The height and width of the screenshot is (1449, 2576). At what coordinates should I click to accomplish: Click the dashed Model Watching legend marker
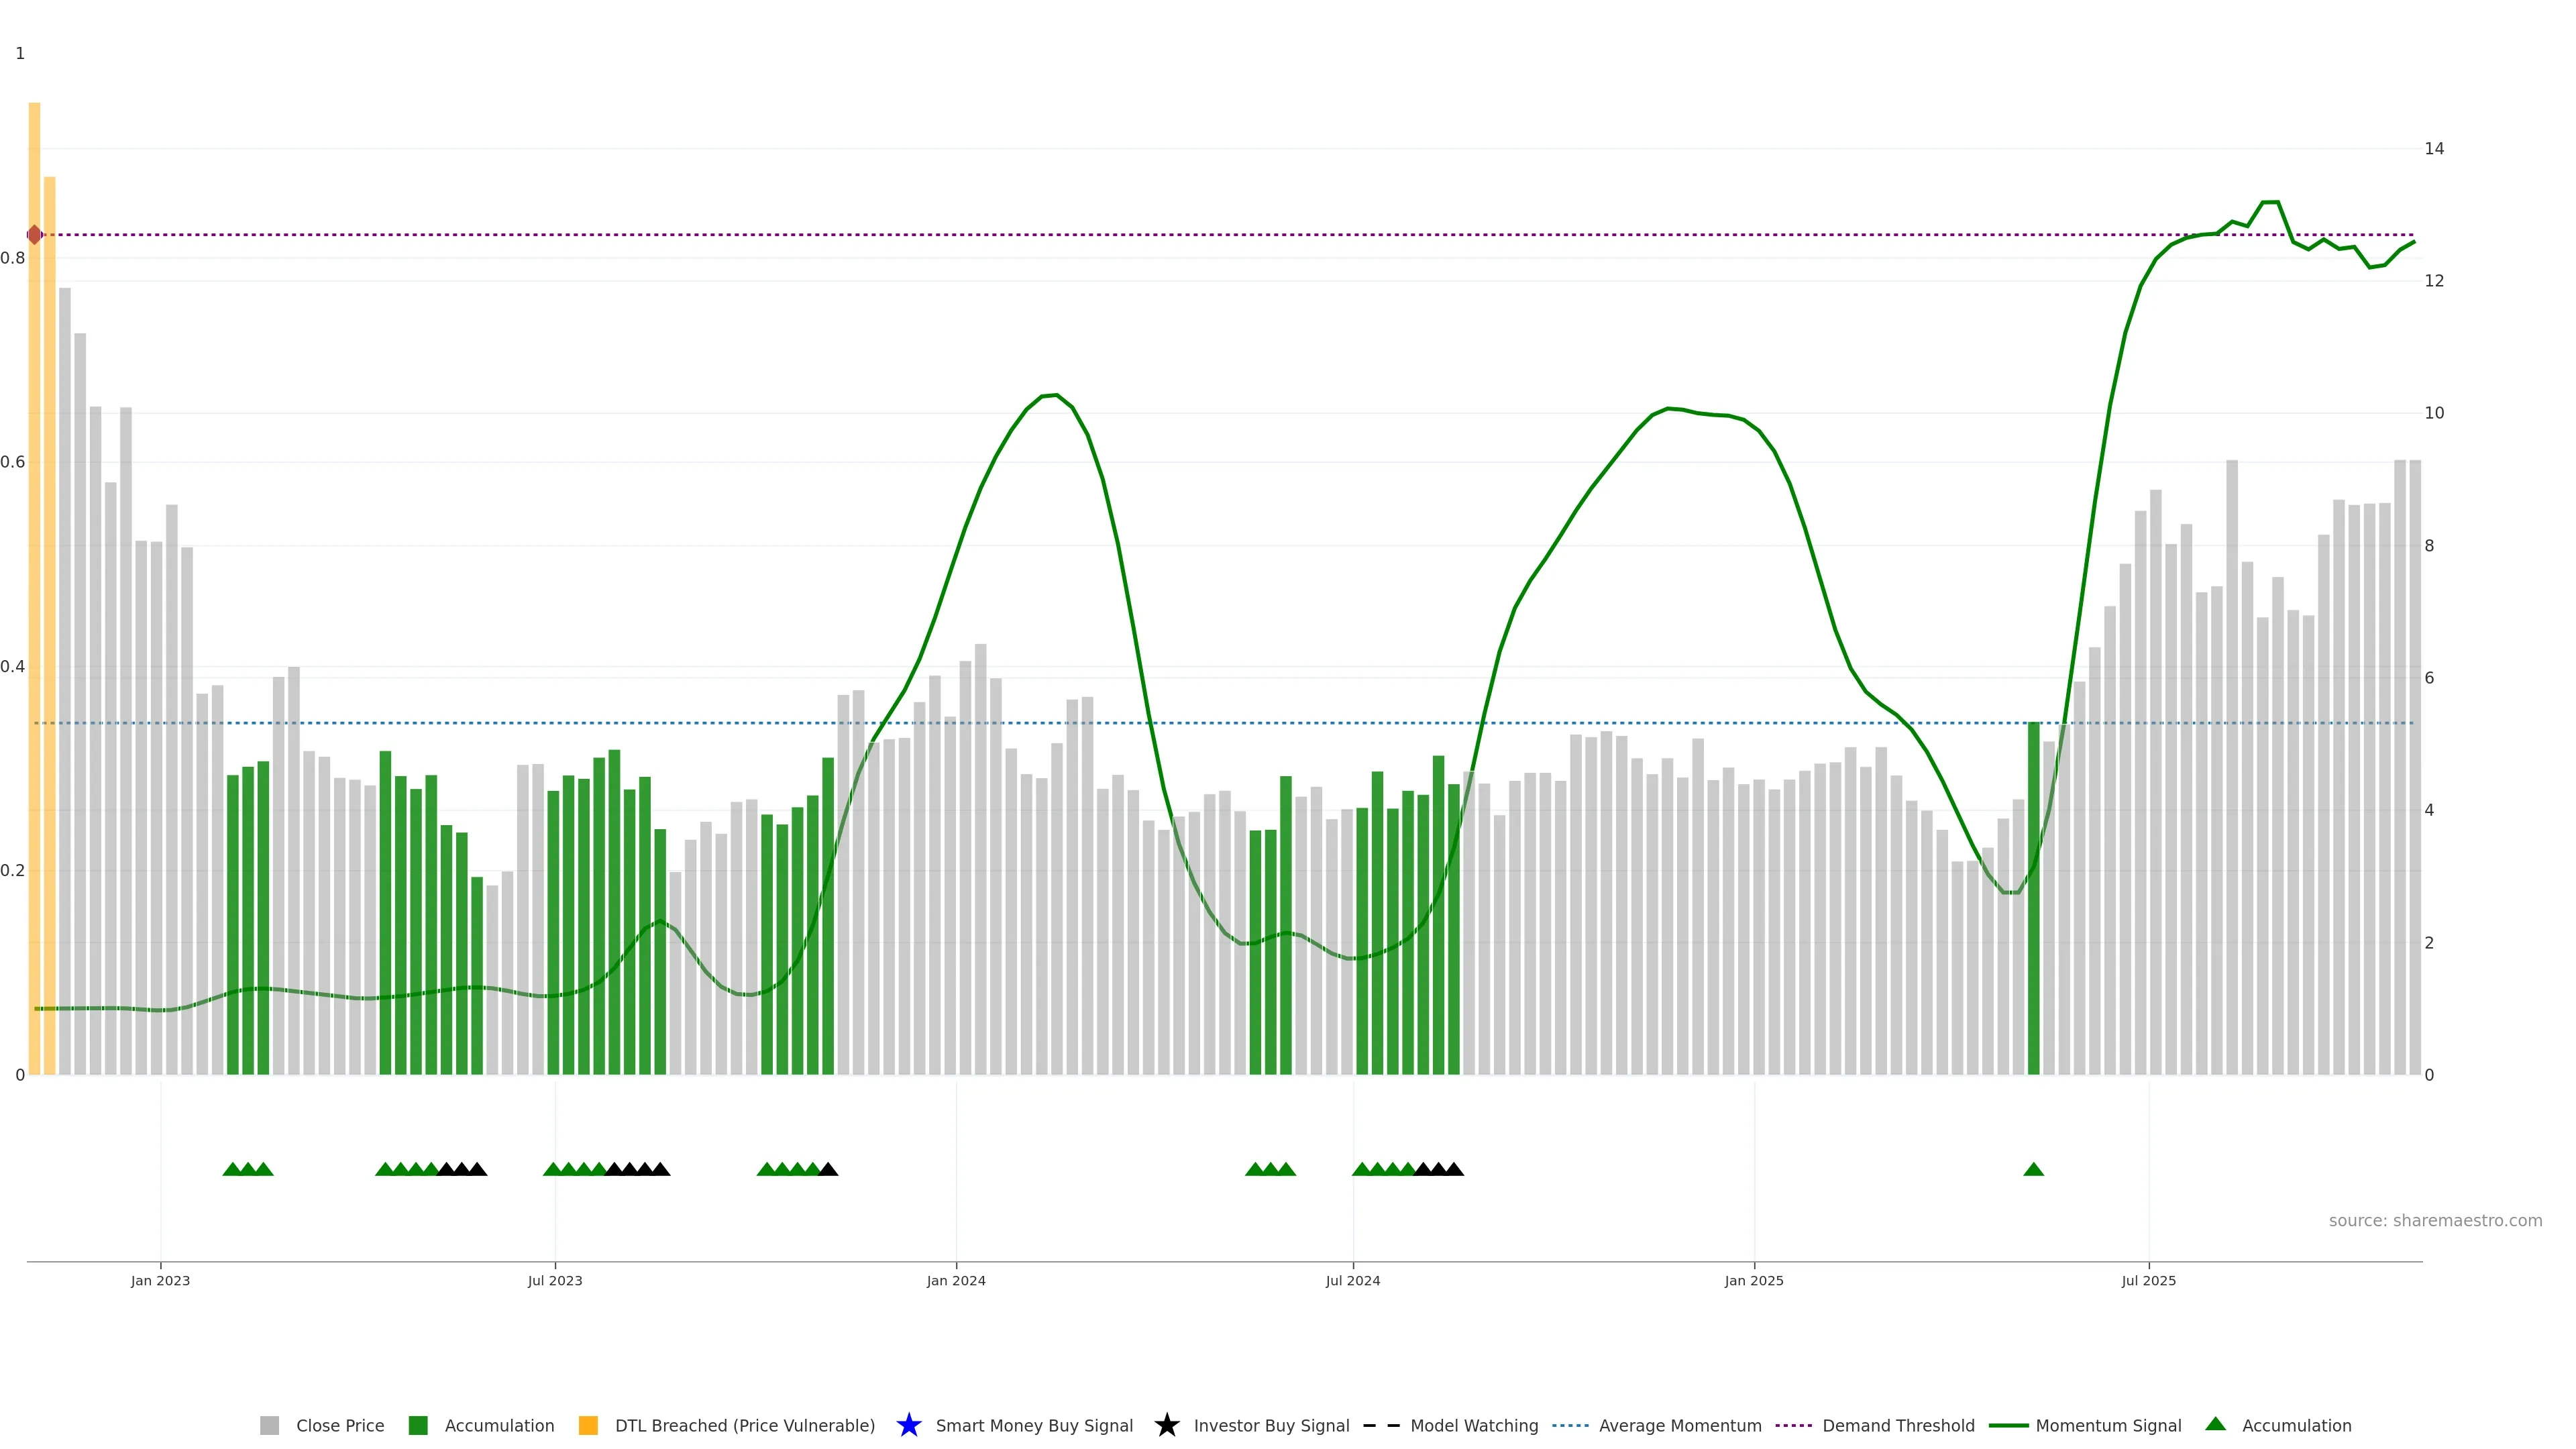point(1381,1425)
